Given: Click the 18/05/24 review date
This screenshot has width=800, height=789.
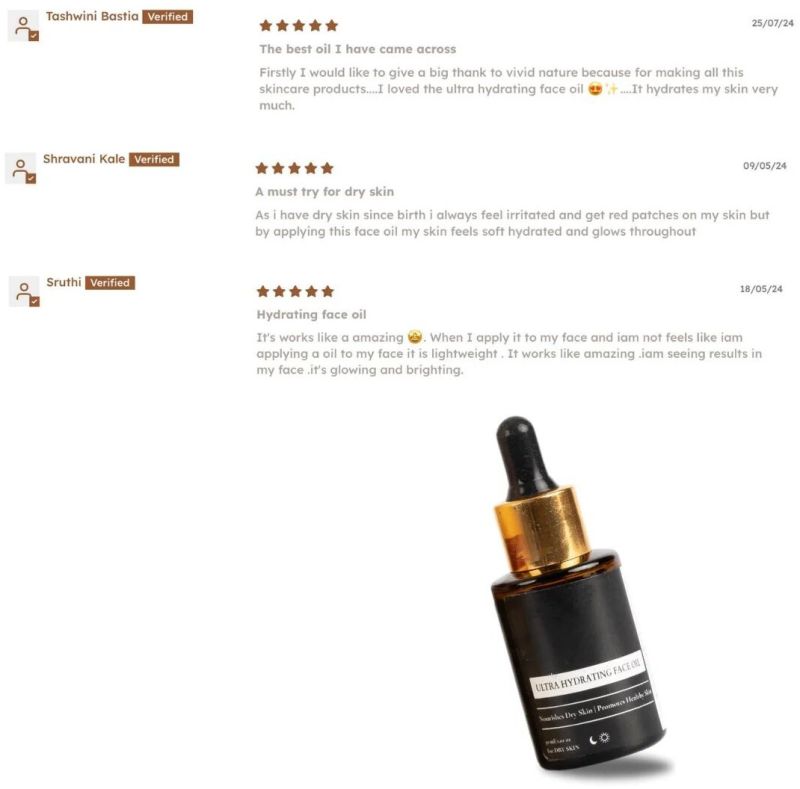Looking at the screenshot, I should pos(761,289).
